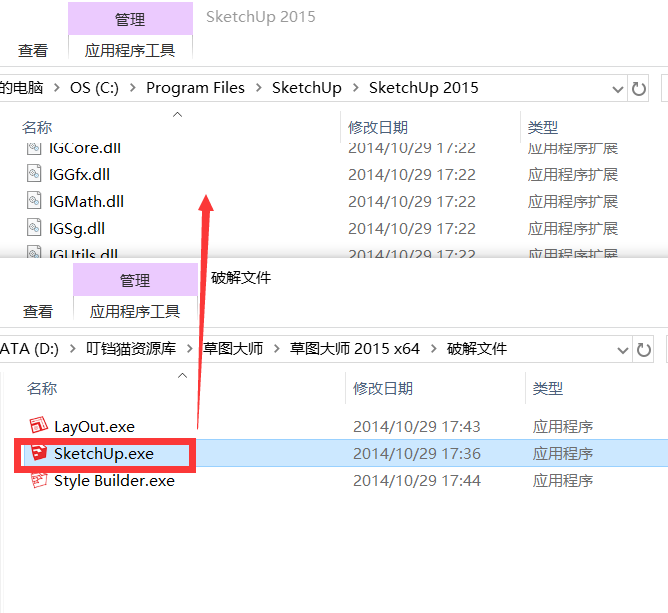Open address history dropdown in SketchUp 2015 window
This screenshot has width=668, height=613.
click(617, 89)
